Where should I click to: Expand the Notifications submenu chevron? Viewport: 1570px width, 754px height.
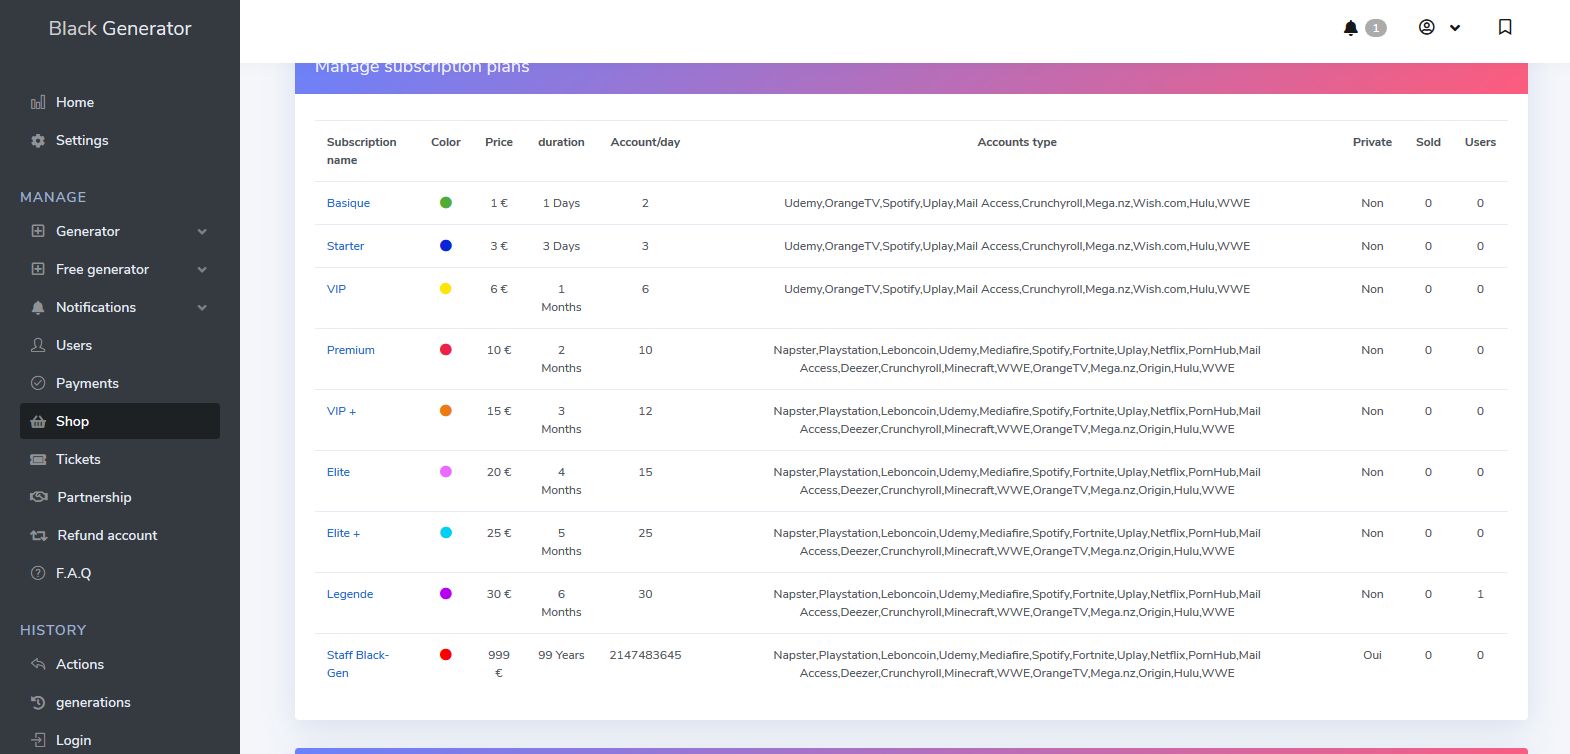click(x=202, y=308)
